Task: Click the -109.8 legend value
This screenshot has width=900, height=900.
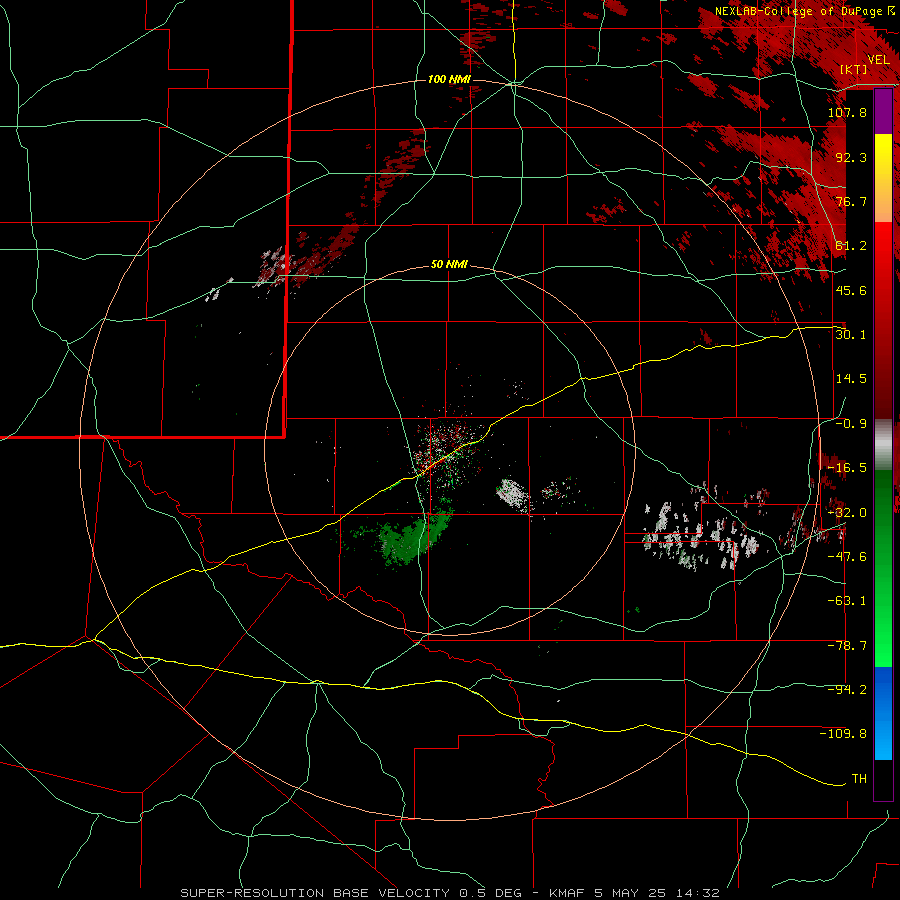Action: tap(843, 734)
